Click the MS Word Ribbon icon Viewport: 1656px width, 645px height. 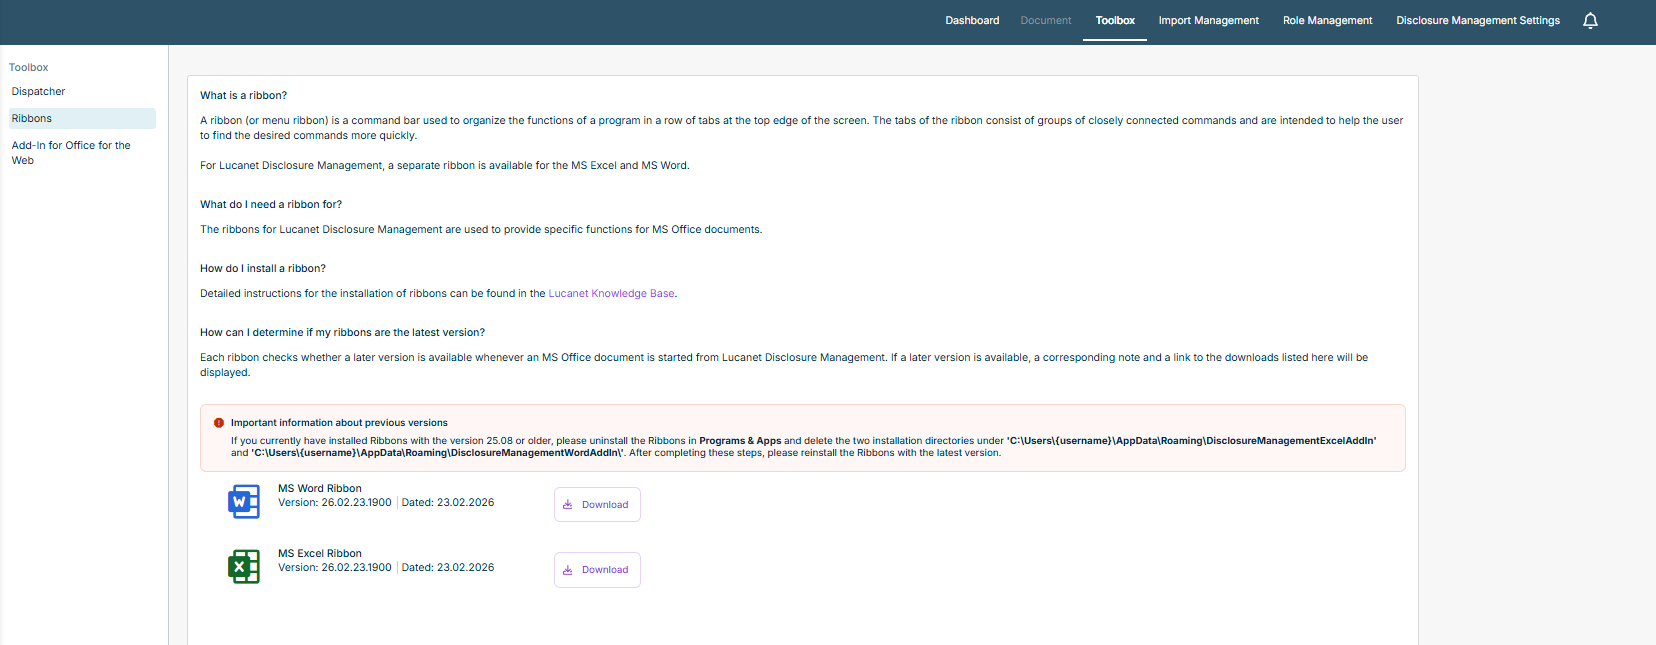click(x=243, y=501)
